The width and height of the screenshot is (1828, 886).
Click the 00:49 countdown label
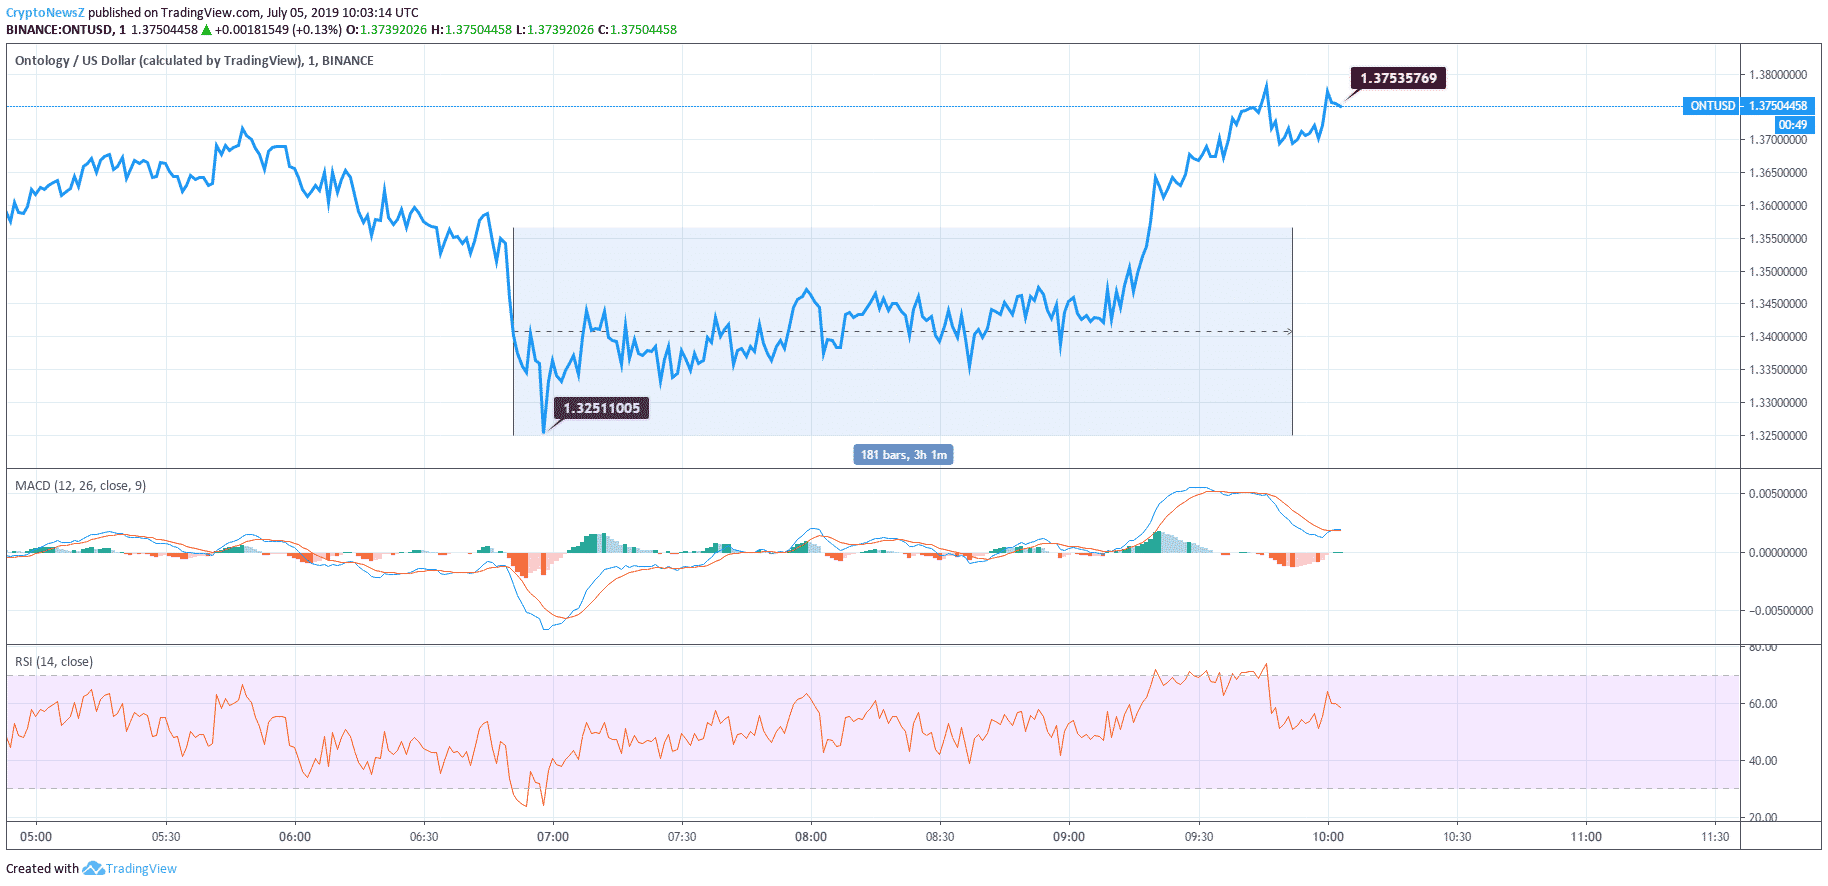pos(1793,125)
